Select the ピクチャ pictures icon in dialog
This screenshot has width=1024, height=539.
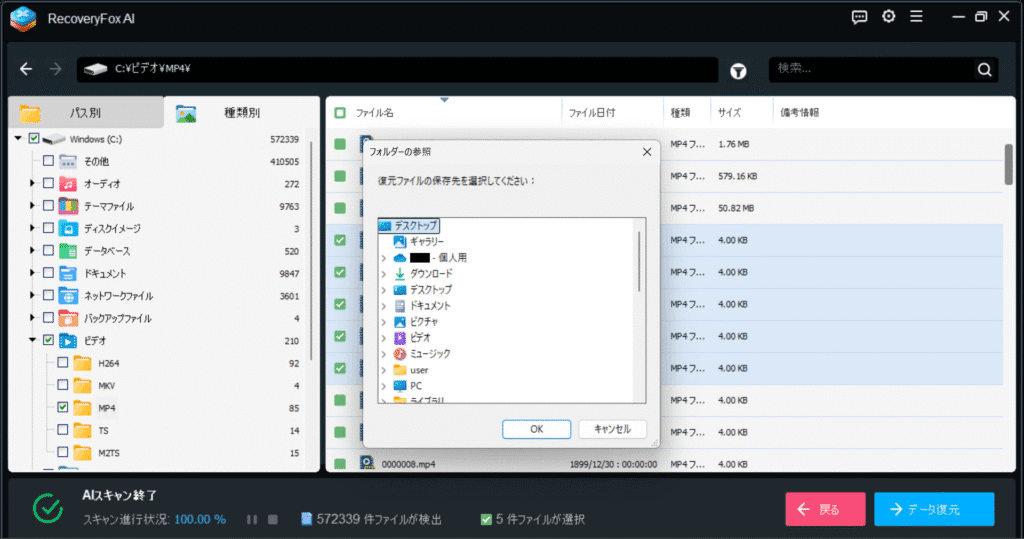pos(400,322)
